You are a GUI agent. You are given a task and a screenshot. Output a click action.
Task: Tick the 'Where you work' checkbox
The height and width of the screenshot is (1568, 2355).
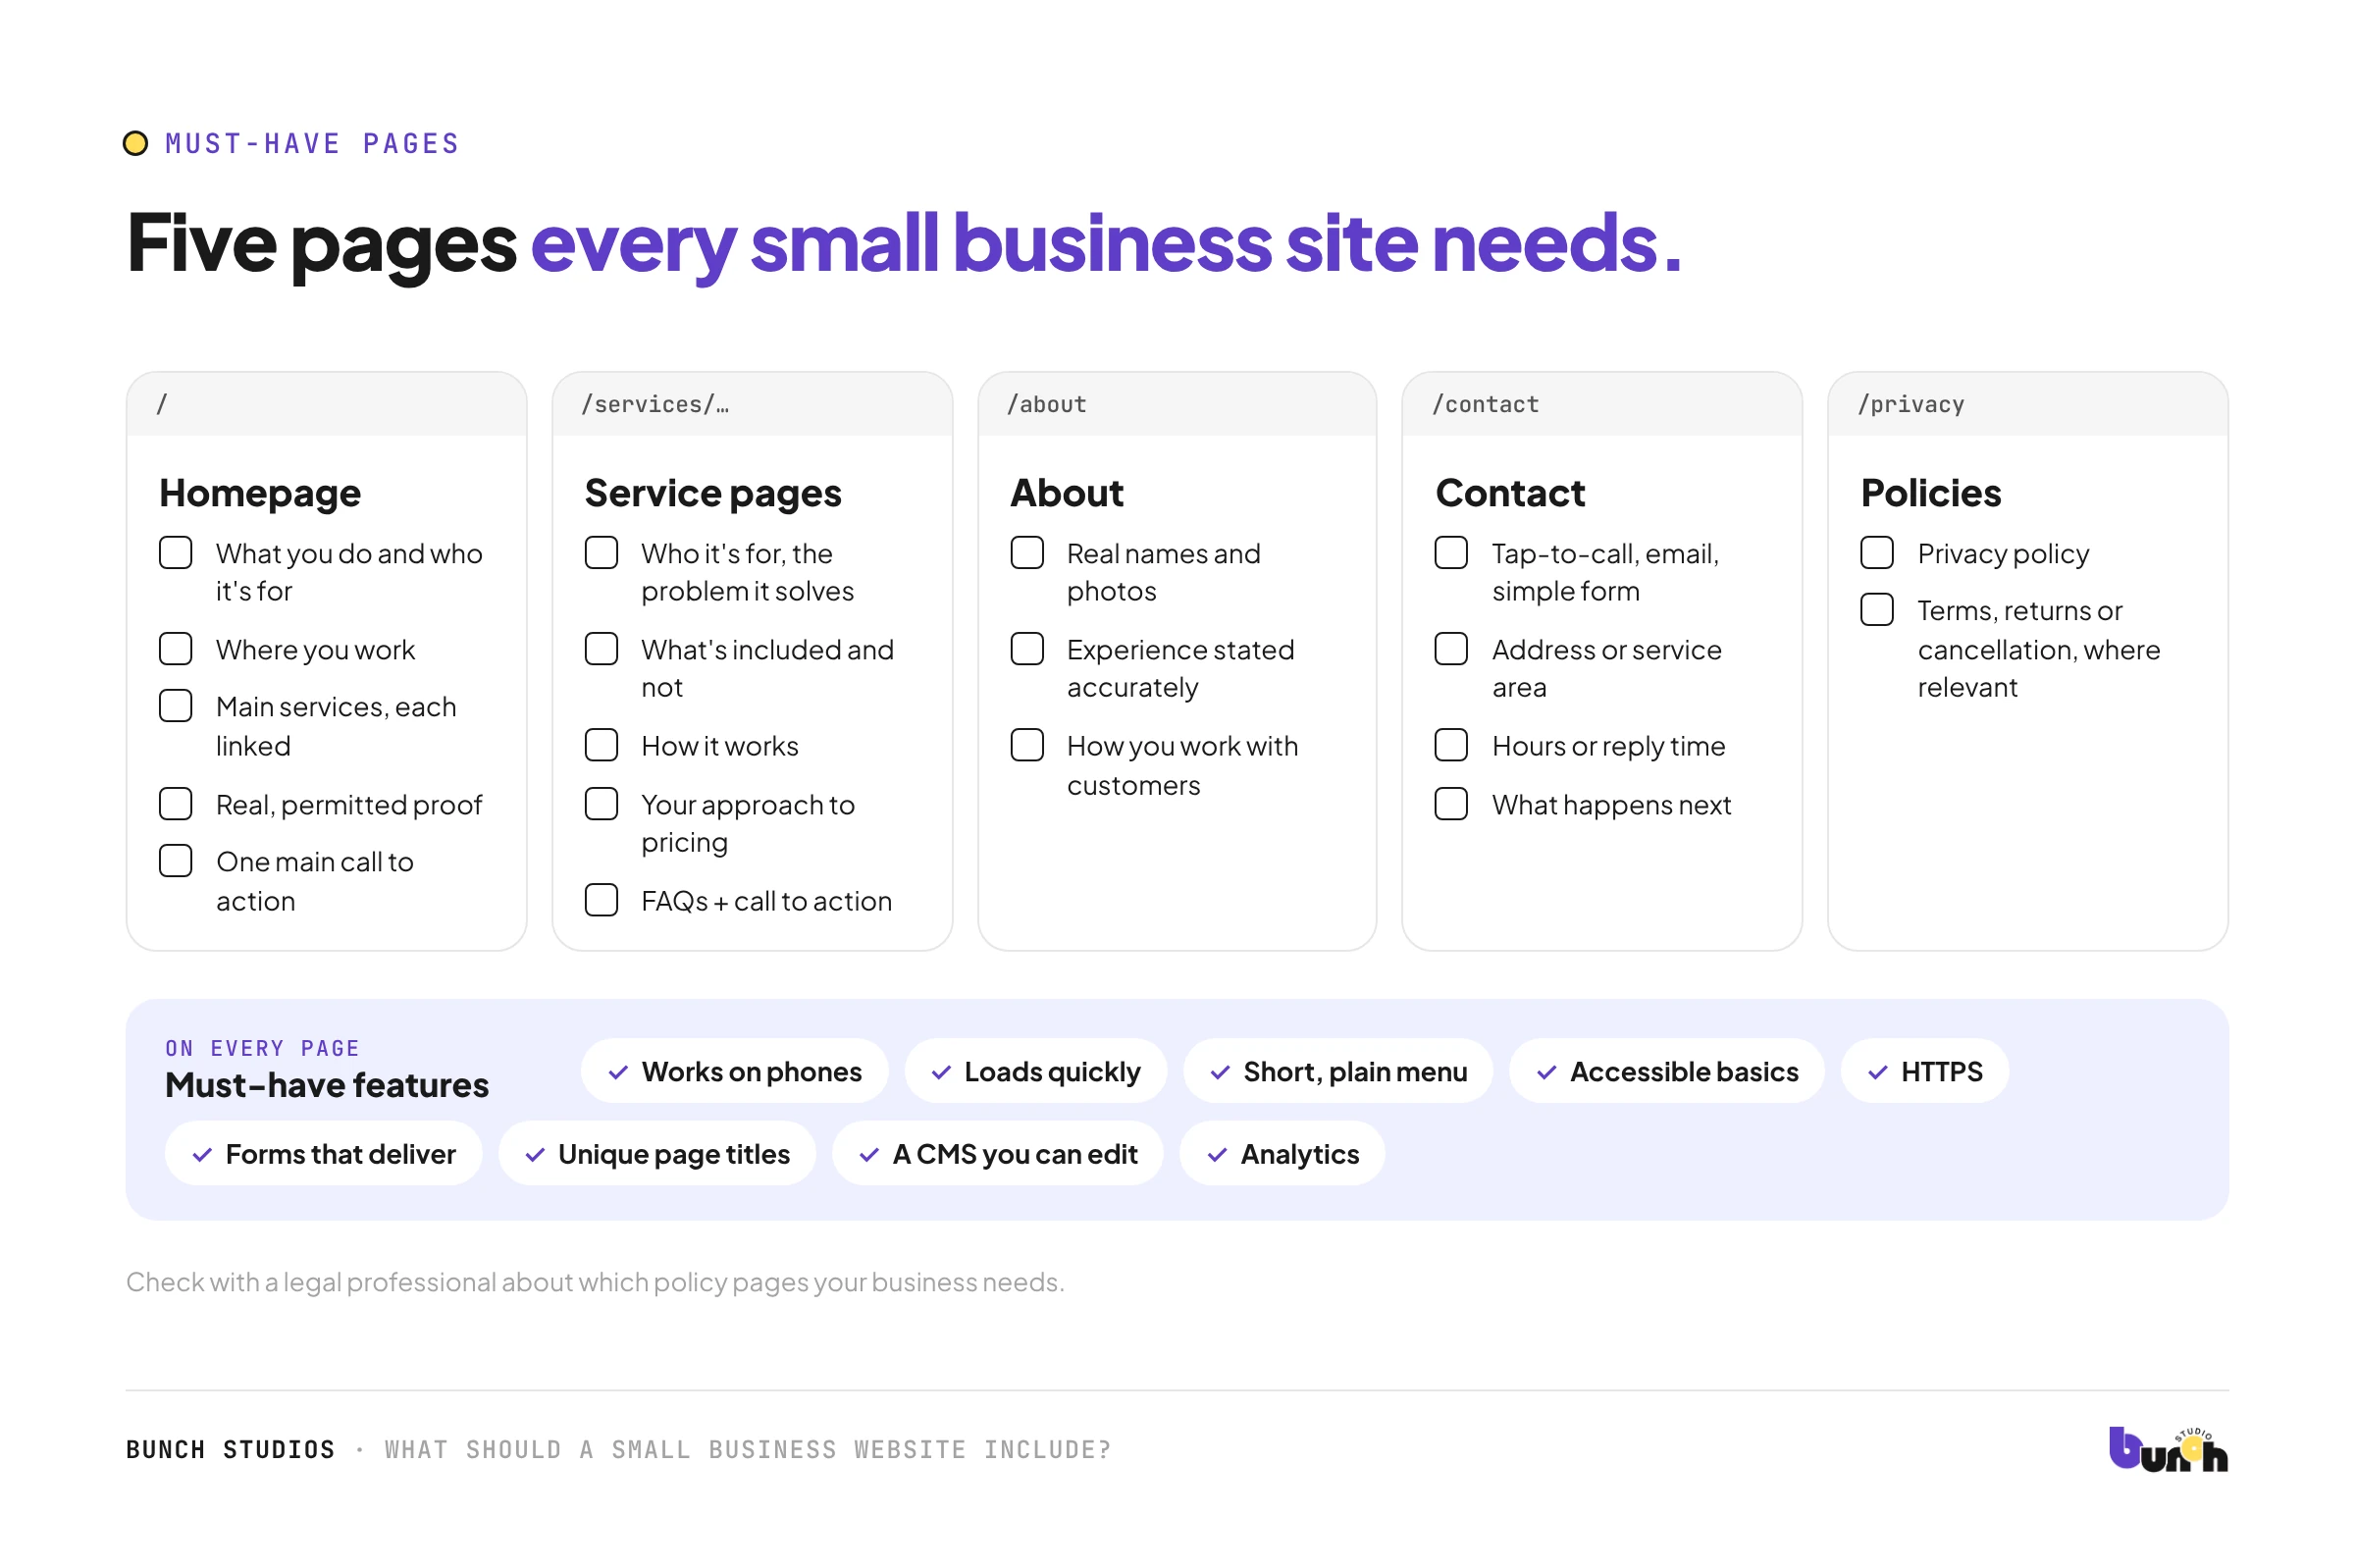[176, 649]
